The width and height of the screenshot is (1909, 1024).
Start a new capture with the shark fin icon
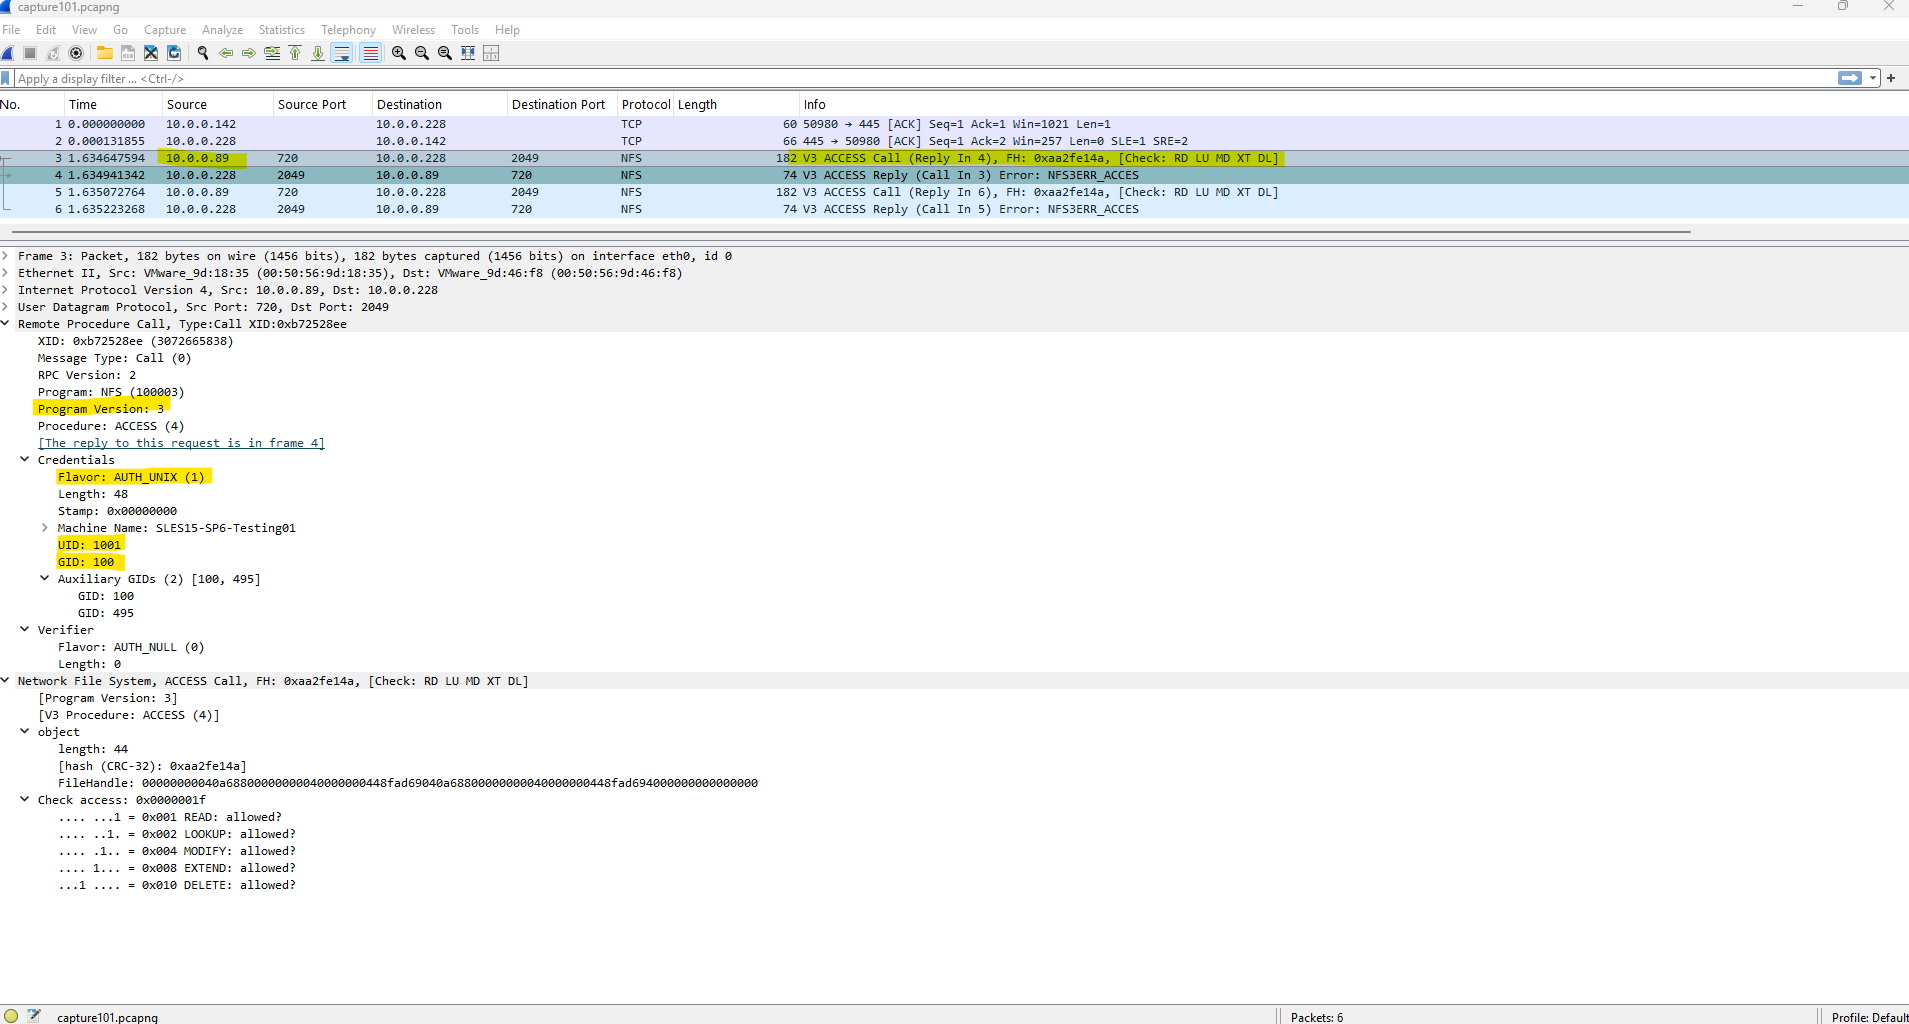click(8, 53)
